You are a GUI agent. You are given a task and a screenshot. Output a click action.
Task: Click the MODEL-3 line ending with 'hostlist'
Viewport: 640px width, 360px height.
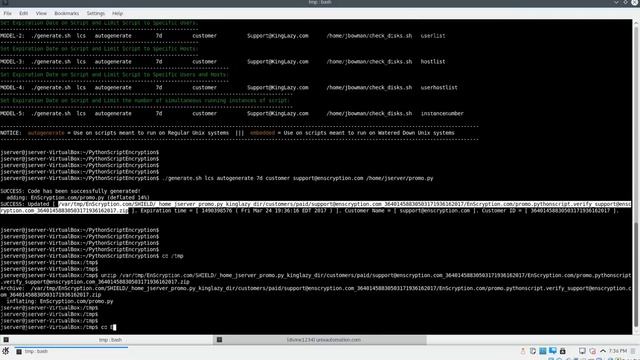tap(223, 62)
